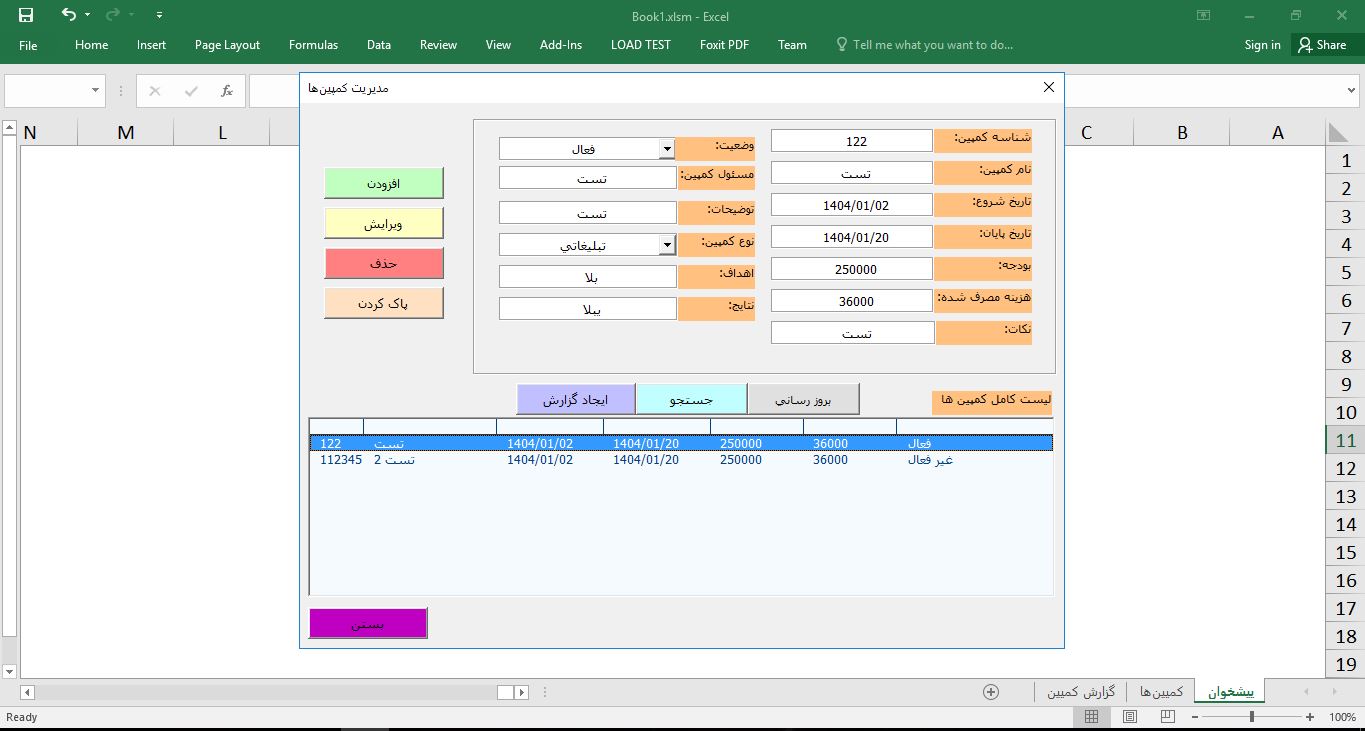Click the اهداف field containing بلا

(588, 277)
